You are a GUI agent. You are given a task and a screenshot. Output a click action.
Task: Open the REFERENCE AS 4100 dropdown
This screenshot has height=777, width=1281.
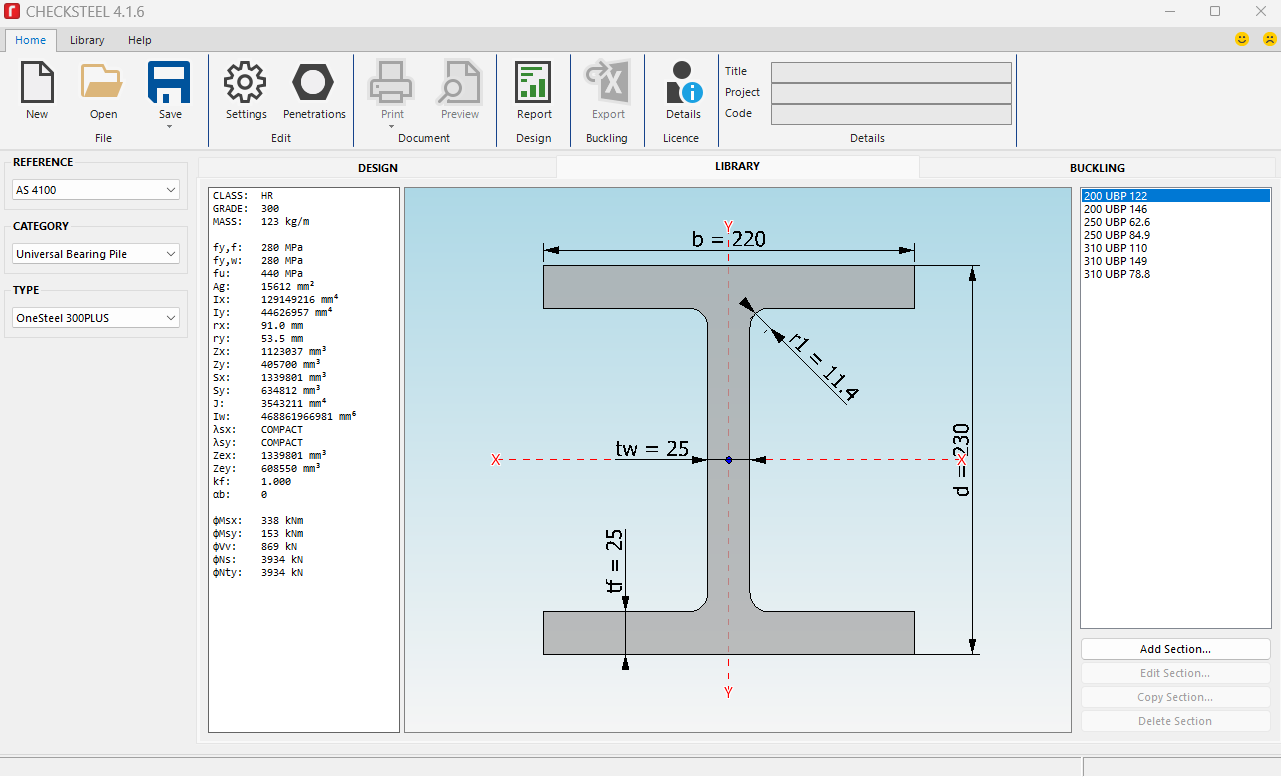pos(96,190)
